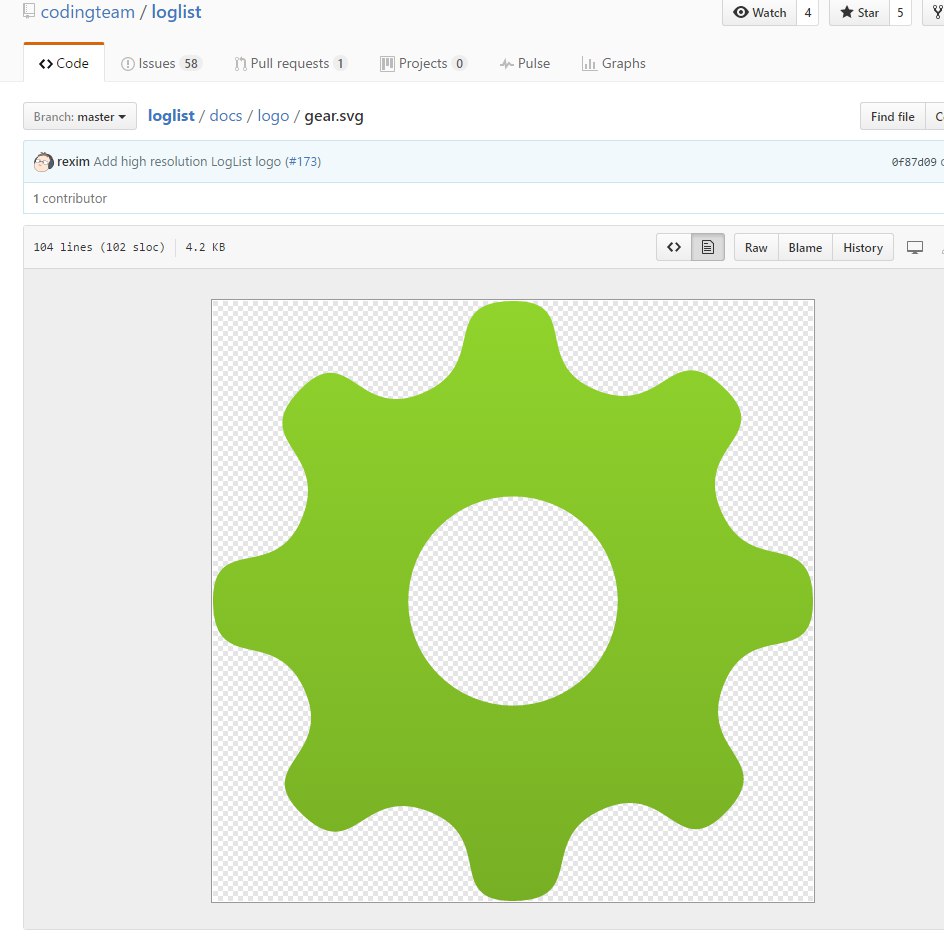944x943 pixels.
Task: Select the Code tab
Action: pyautogui.click(x=64, y=63)
